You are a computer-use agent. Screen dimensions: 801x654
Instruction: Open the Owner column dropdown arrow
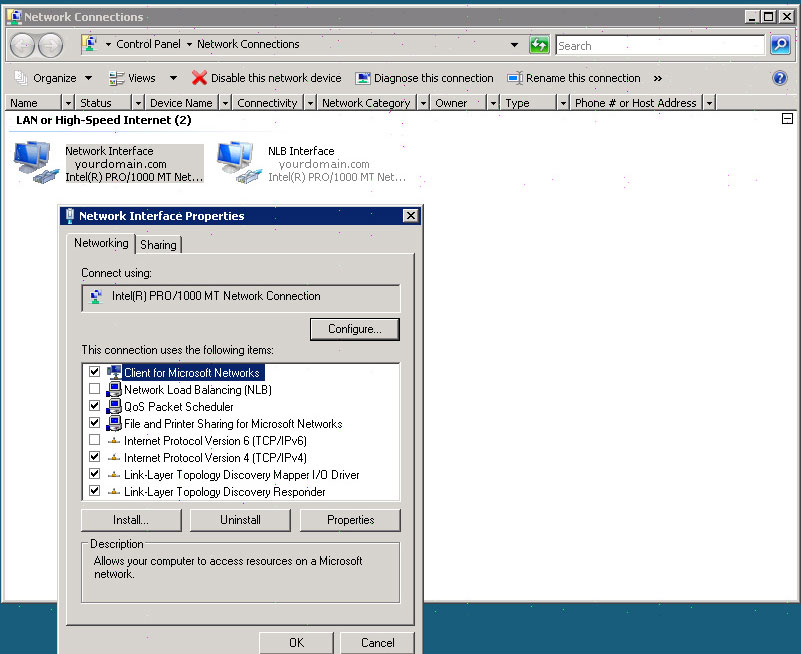(x=493, y=103)
